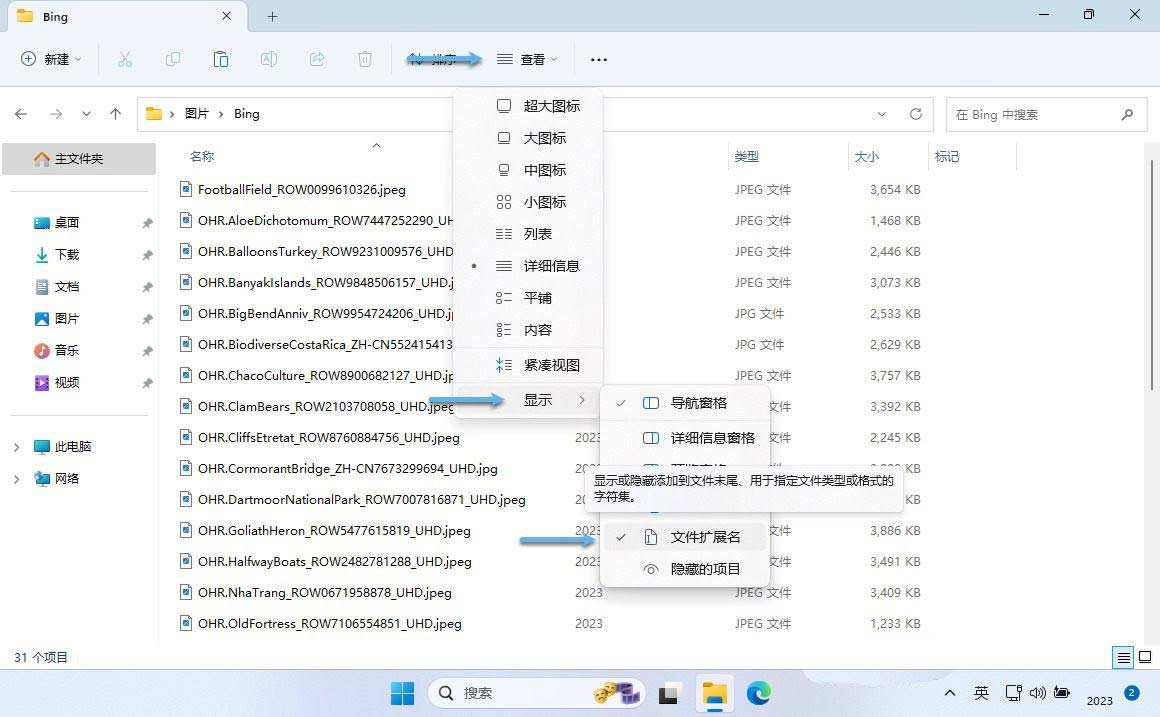Click the Copy icon in the toolbar

click(x=173, y=59)
